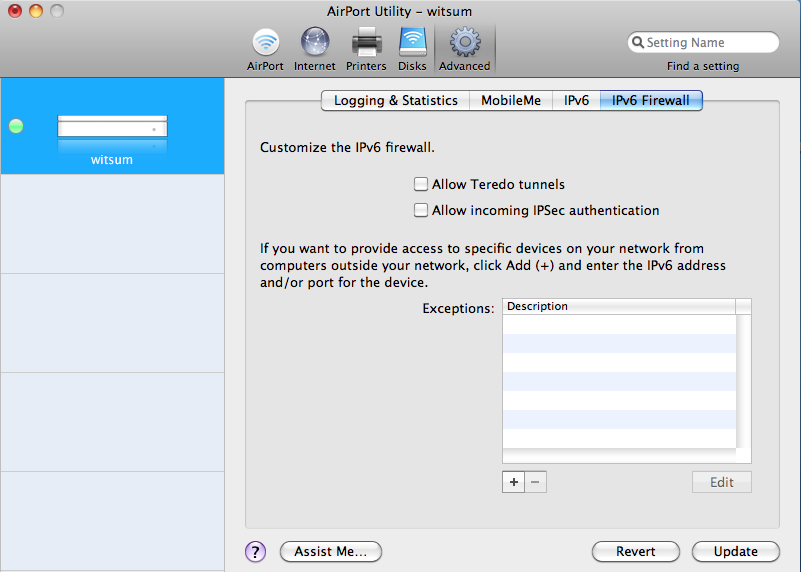Open the AirPort settings toolbar icon
This screenshot has width=801, height=572.
pos(265,50)
